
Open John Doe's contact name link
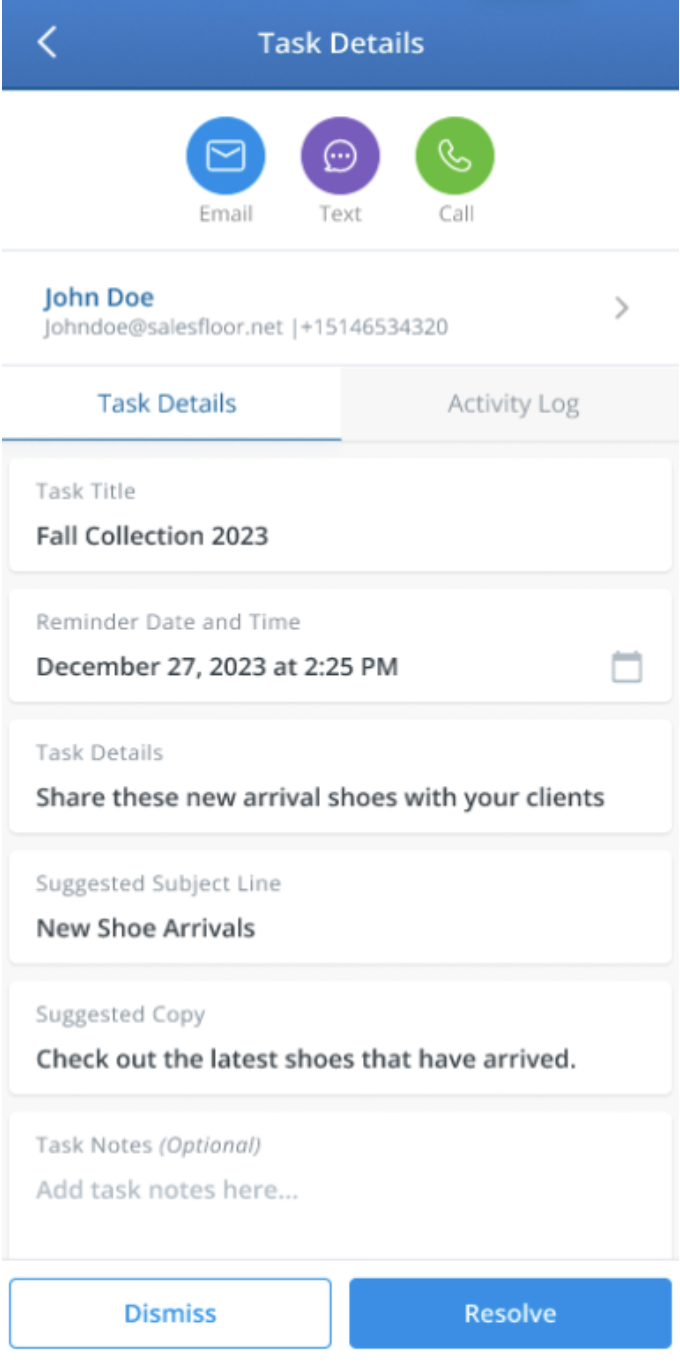tap(99, 297)
